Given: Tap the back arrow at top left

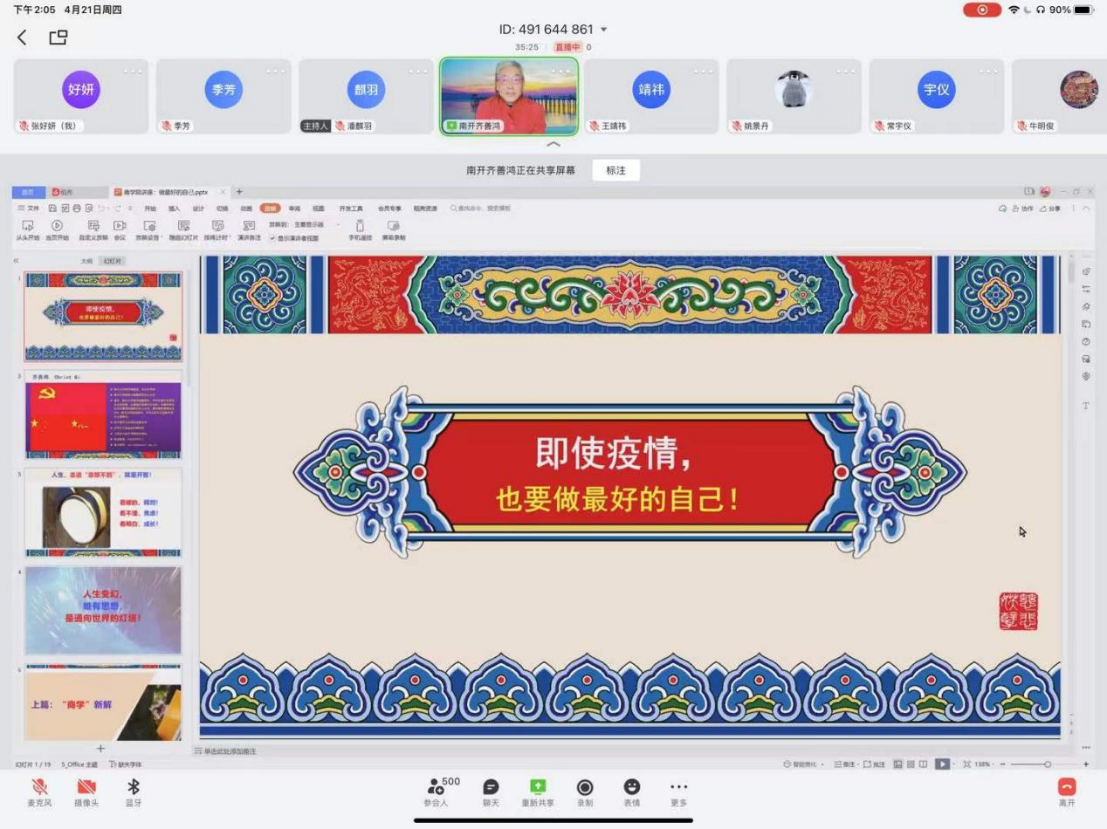Looking at the screenshot, I should (22, 38).
